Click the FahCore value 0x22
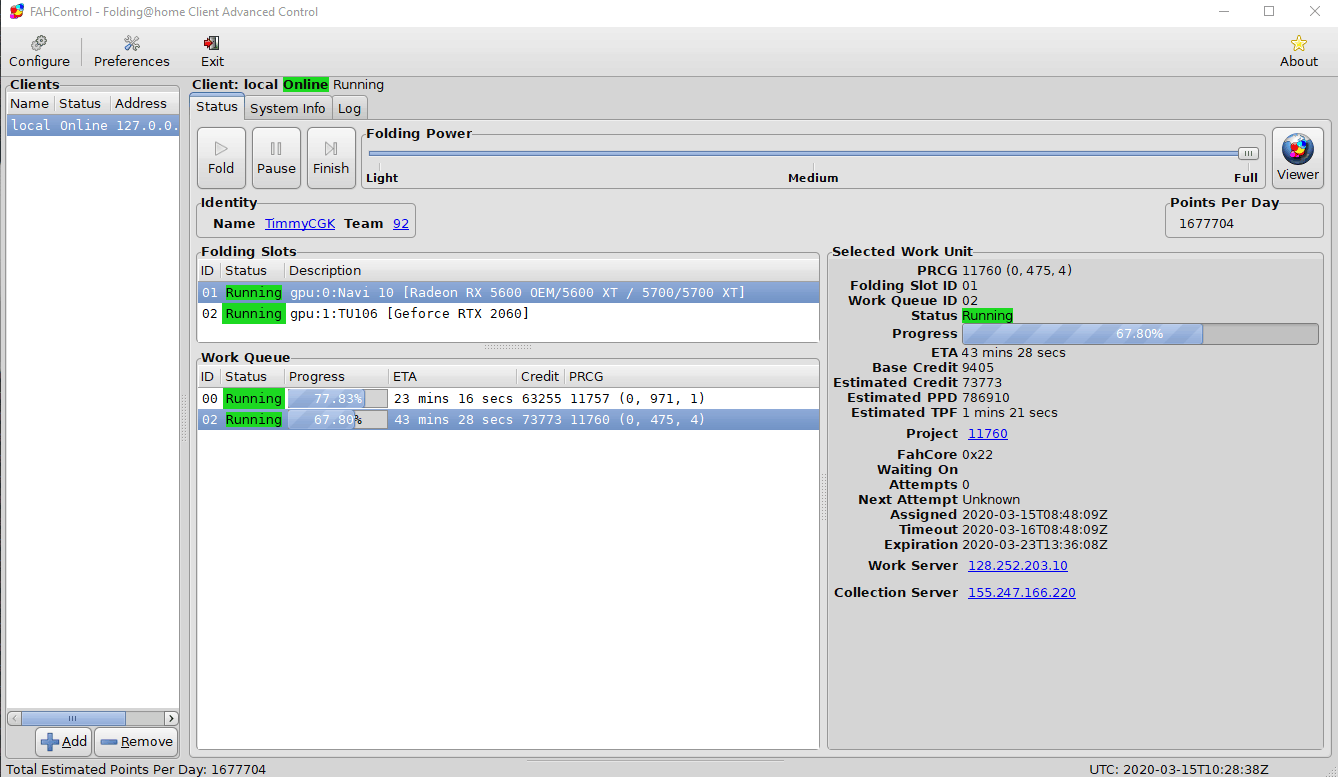 (x=978, y=455)
